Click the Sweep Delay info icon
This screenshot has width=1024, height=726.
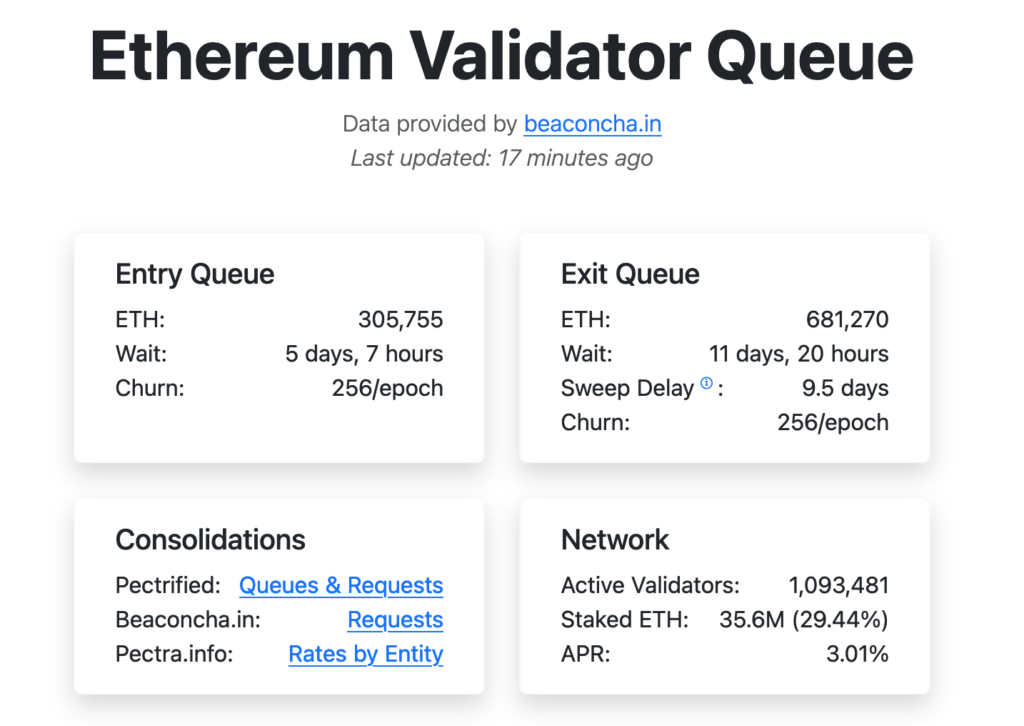click(x=708, y=384)
